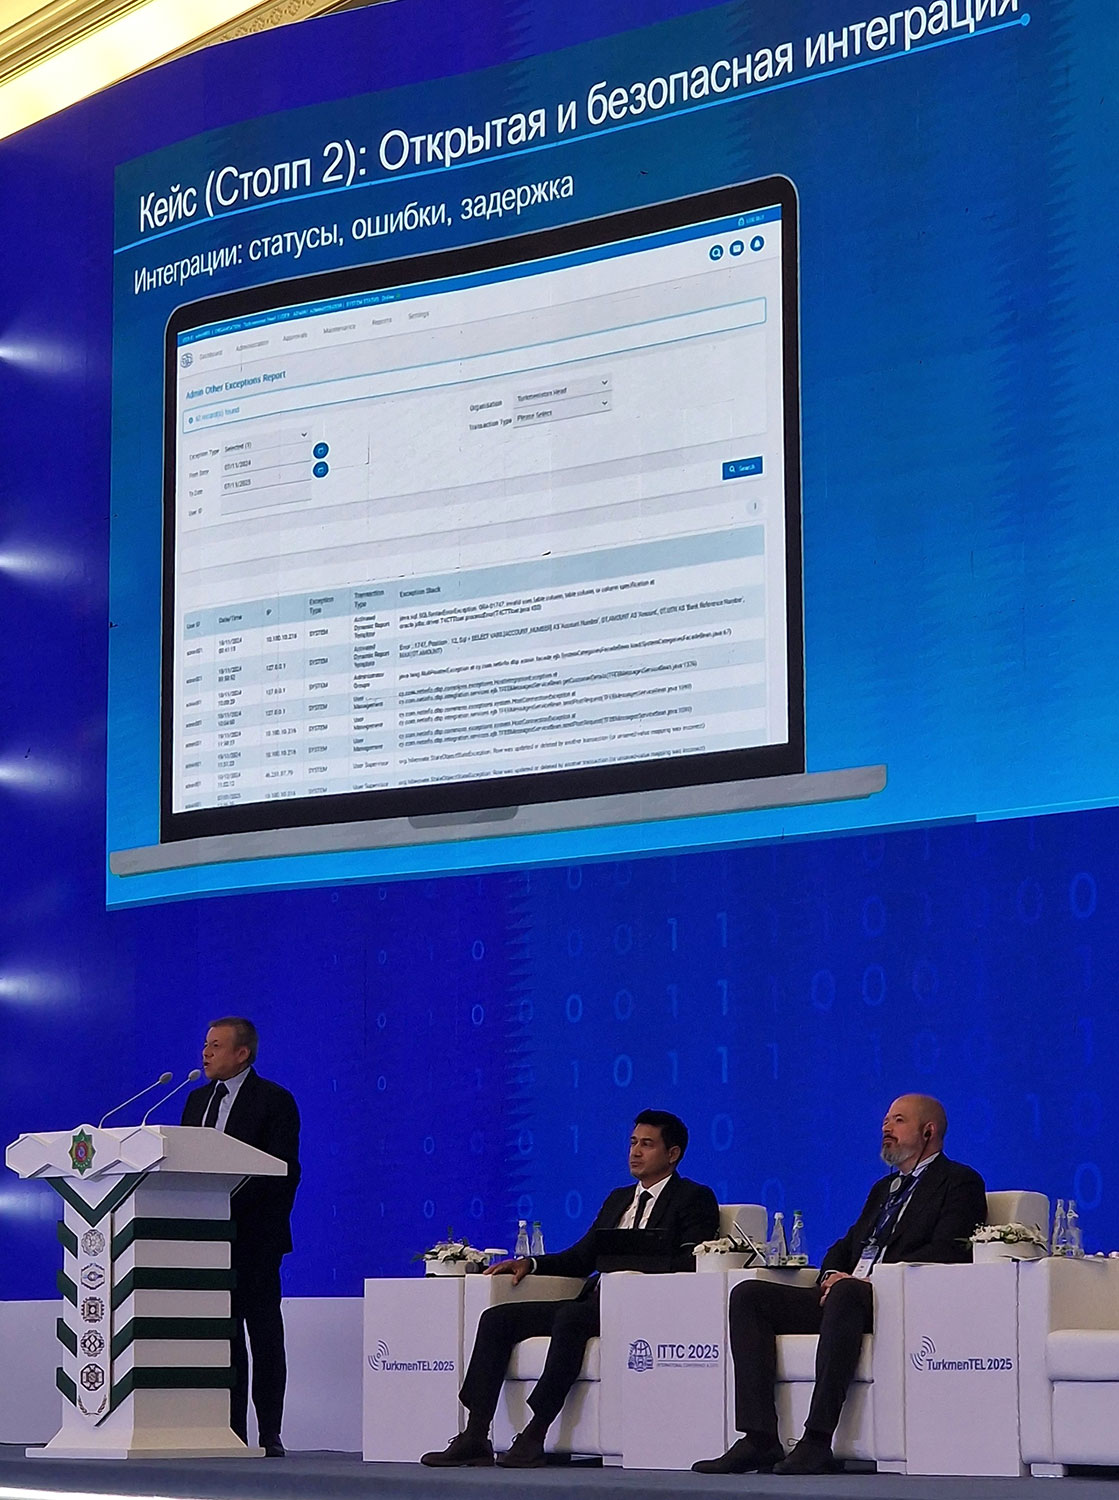Screen dimensions: 1119x1500
Task: Click the magnifier search icon in header
Action: 716,253
